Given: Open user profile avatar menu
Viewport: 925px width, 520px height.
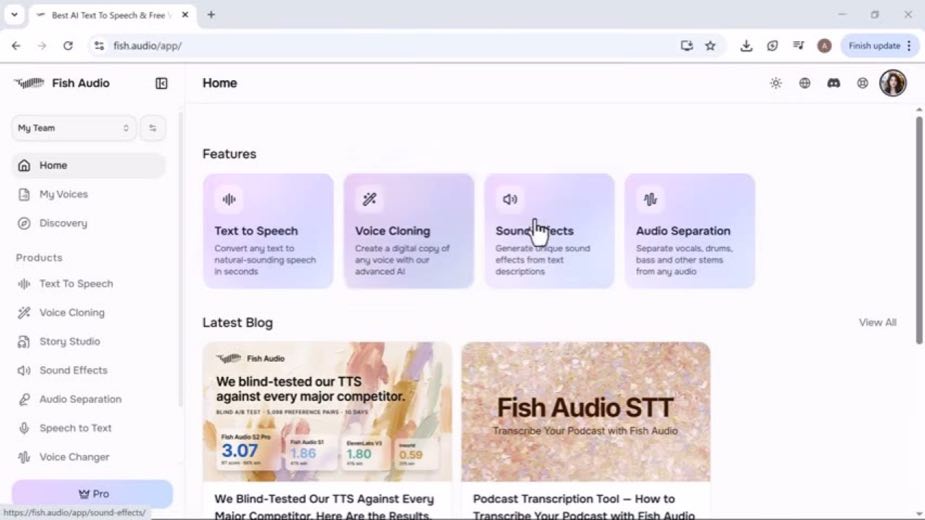Looking at the screenshot, I should 893,83.
